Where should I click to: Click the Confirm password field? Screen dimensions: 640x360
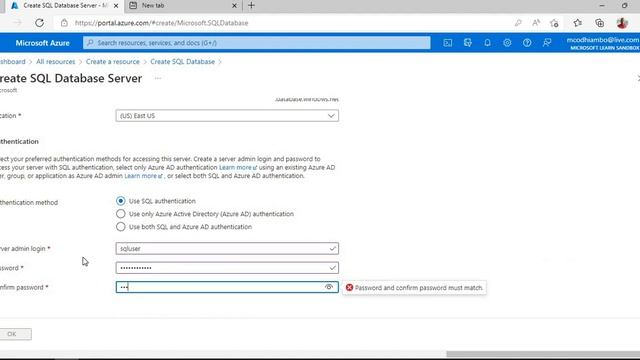pyautogui.click(x=227, y=287)
